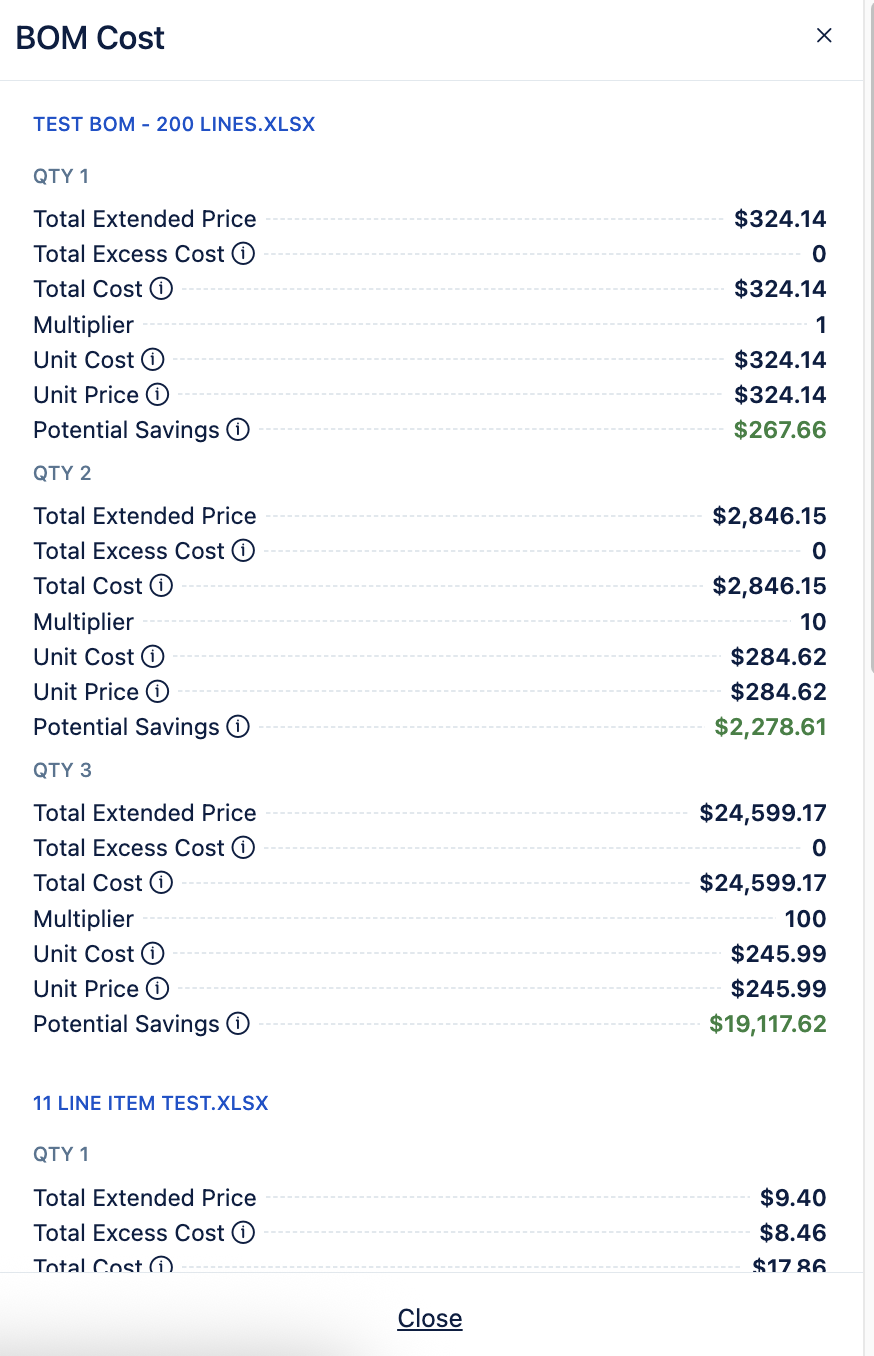Click info icon beside QTY 2 Total Cost

(x=161, y=586)
